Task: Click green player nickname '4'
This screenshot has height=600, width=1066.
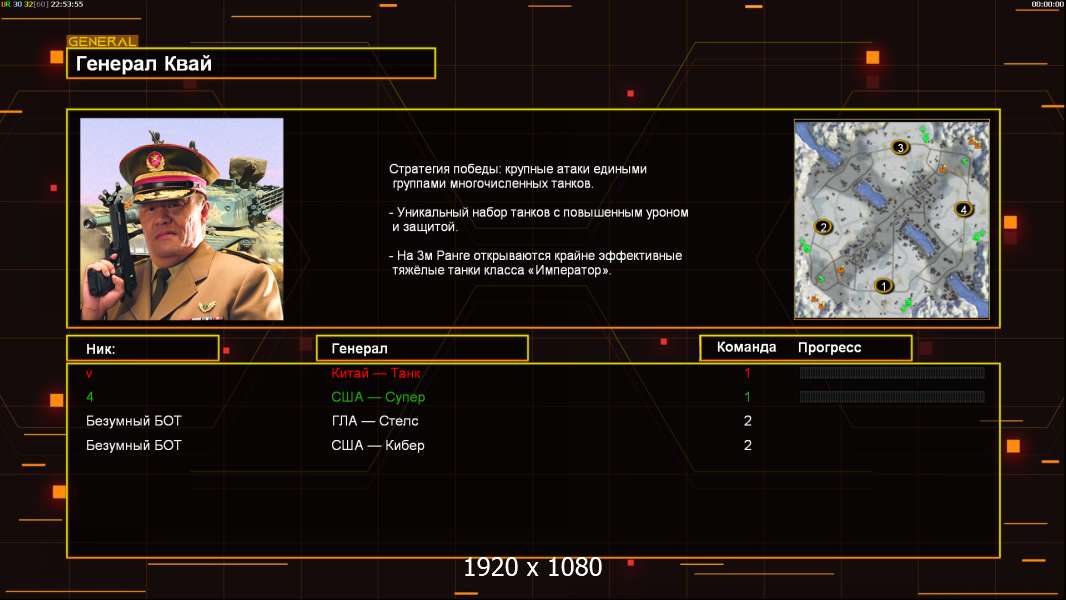Action: [x=90, y=397]
